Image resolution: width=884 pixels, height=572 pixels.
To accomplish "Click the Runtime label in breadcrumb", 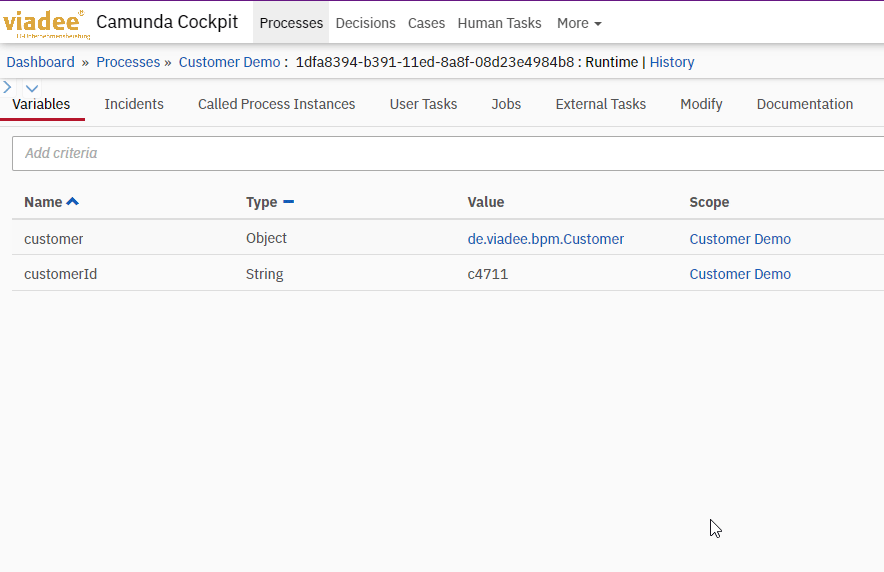I will click(612, 62).
